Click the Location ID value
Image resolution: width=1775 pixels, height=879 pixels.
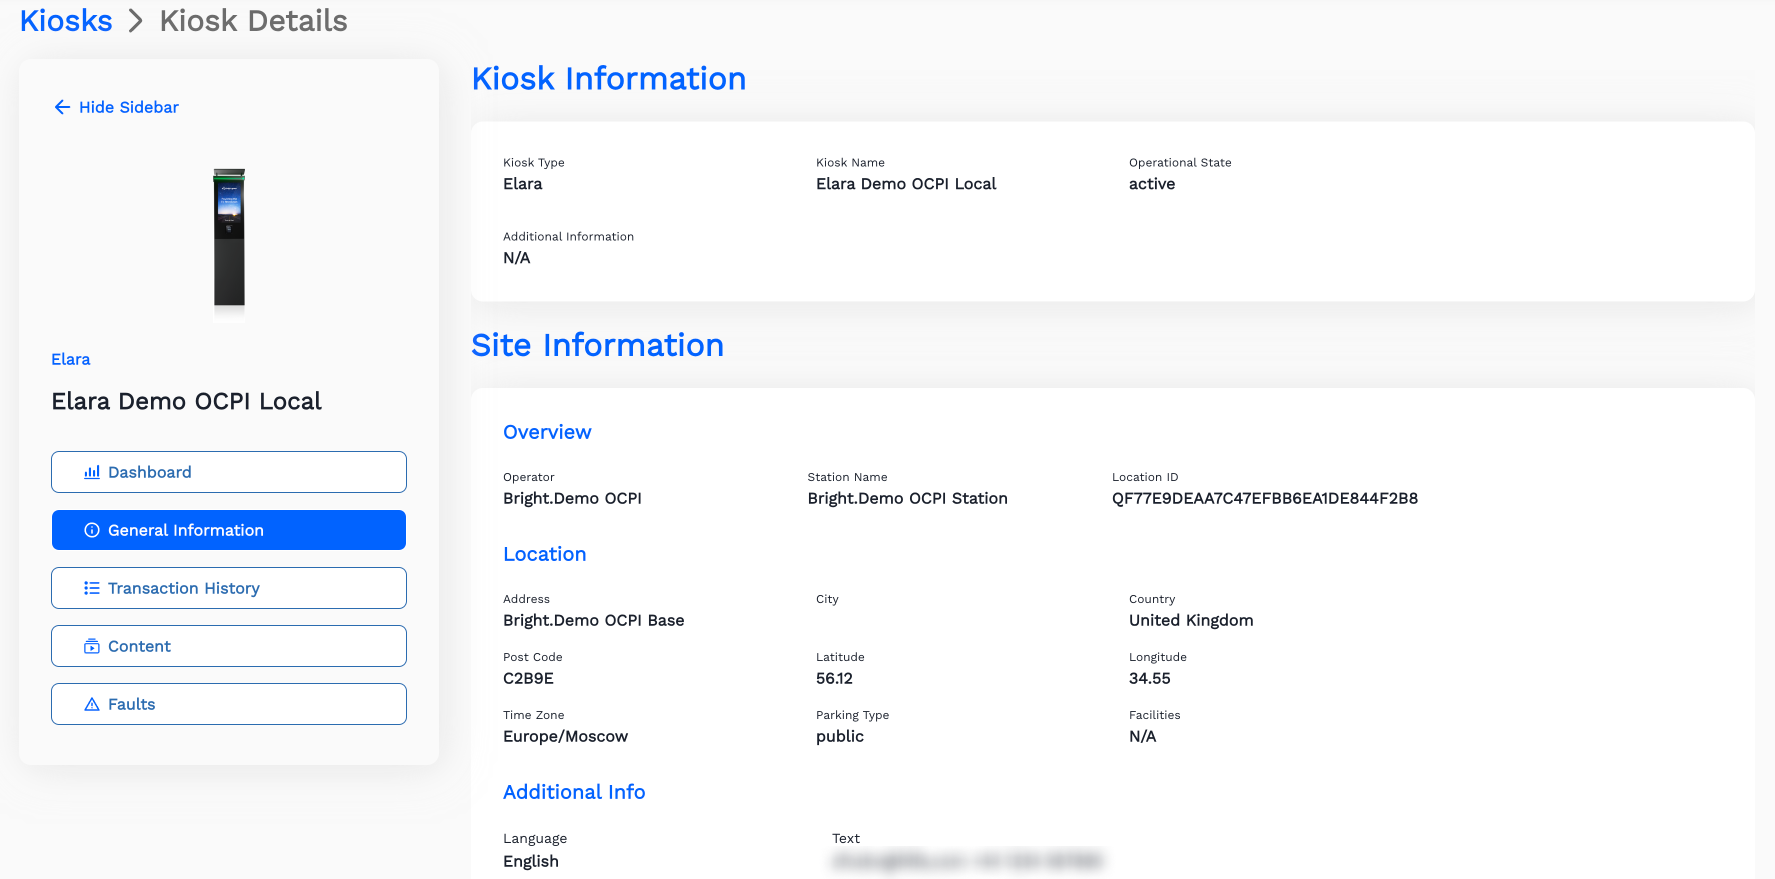pyautogui.click(x=1264, y=498)
